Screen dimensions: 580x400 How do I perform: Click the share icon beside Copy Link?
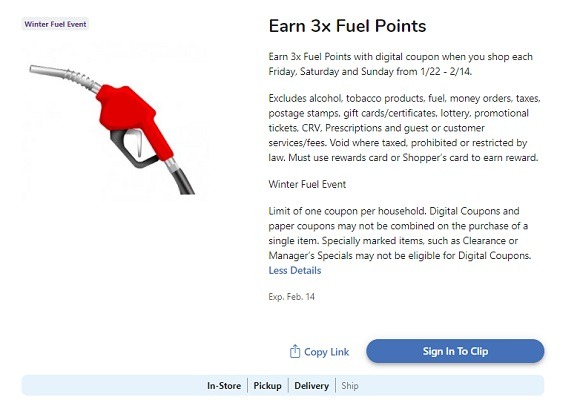click(x=295, y=351)
